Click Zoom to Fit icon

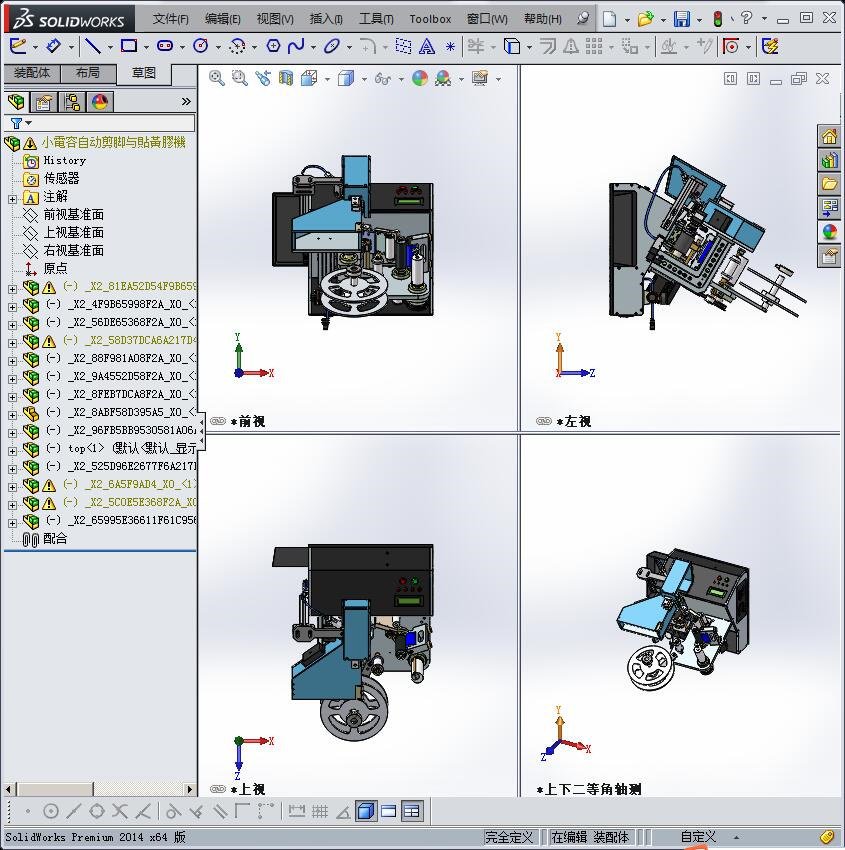coord(217,79)
